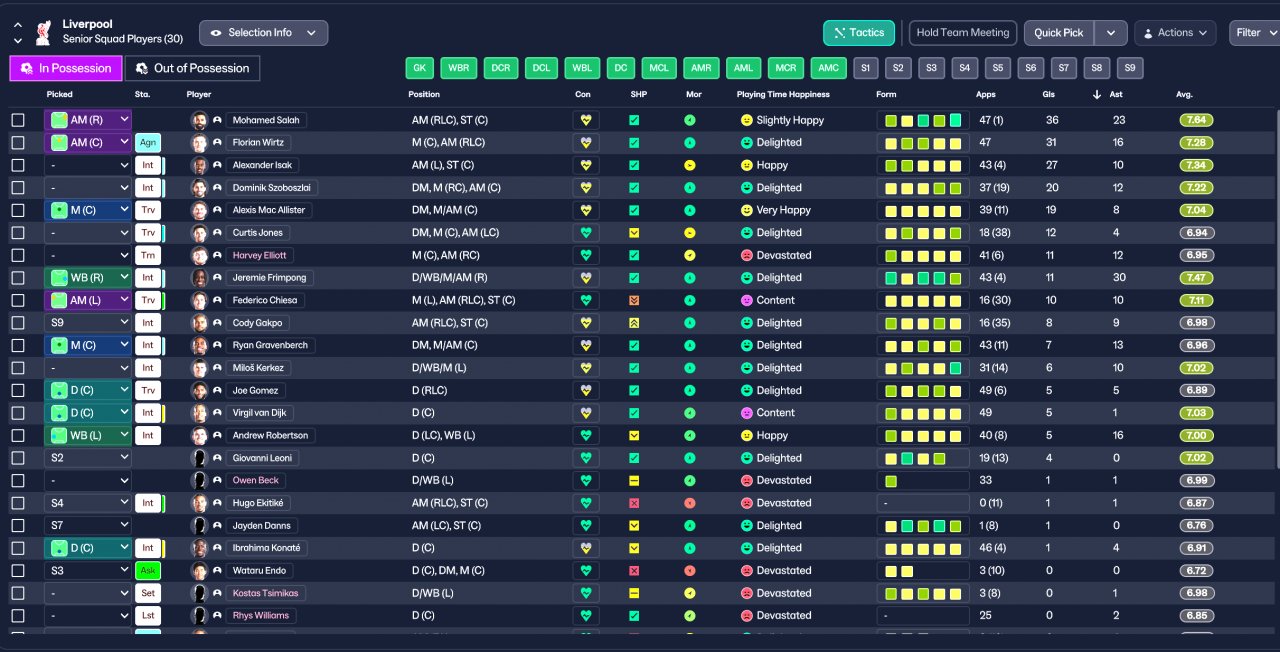Click Virgil van Dijk's face portrait
The image size is (1280, 652).
tap(199, 413)
